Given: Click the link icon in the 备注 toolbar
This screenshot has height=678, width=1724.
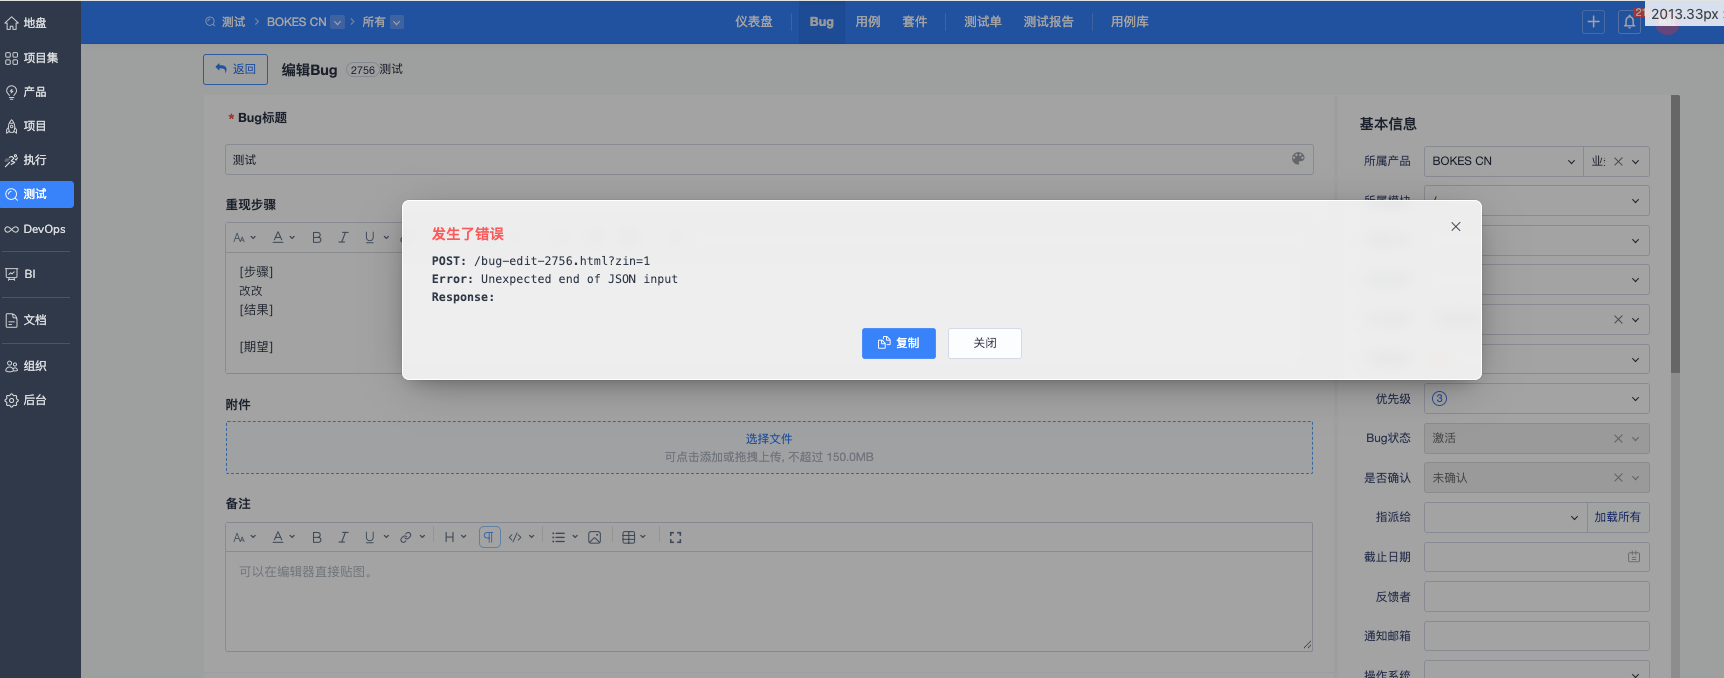Looking at the screenshot, I should pos(406,537).
